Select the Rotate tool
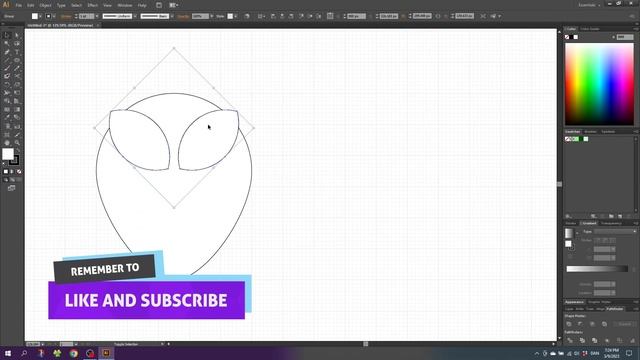640x360 pixels. pos(7,85)
